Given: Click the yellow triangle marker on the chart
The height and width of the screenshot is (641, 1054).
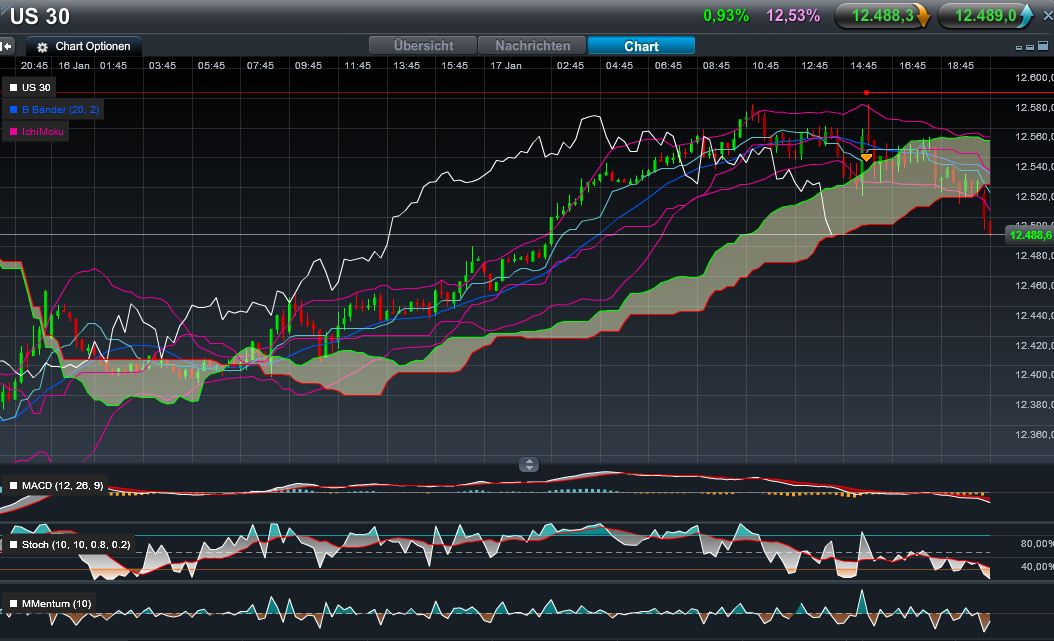Looking at the screenshot, I should (864, 158).
